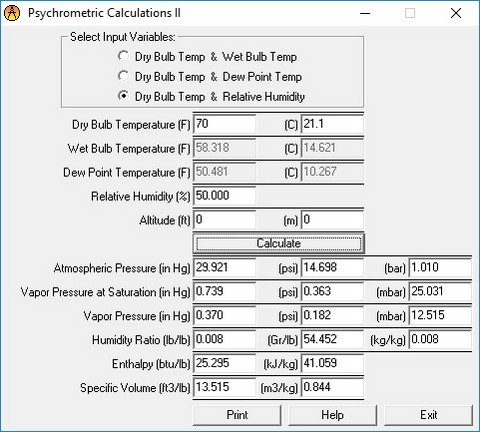Select Dry Bulb Temp & Wet Bulb Temp
Screen dimensions: 480x432
tap(207, 57)
